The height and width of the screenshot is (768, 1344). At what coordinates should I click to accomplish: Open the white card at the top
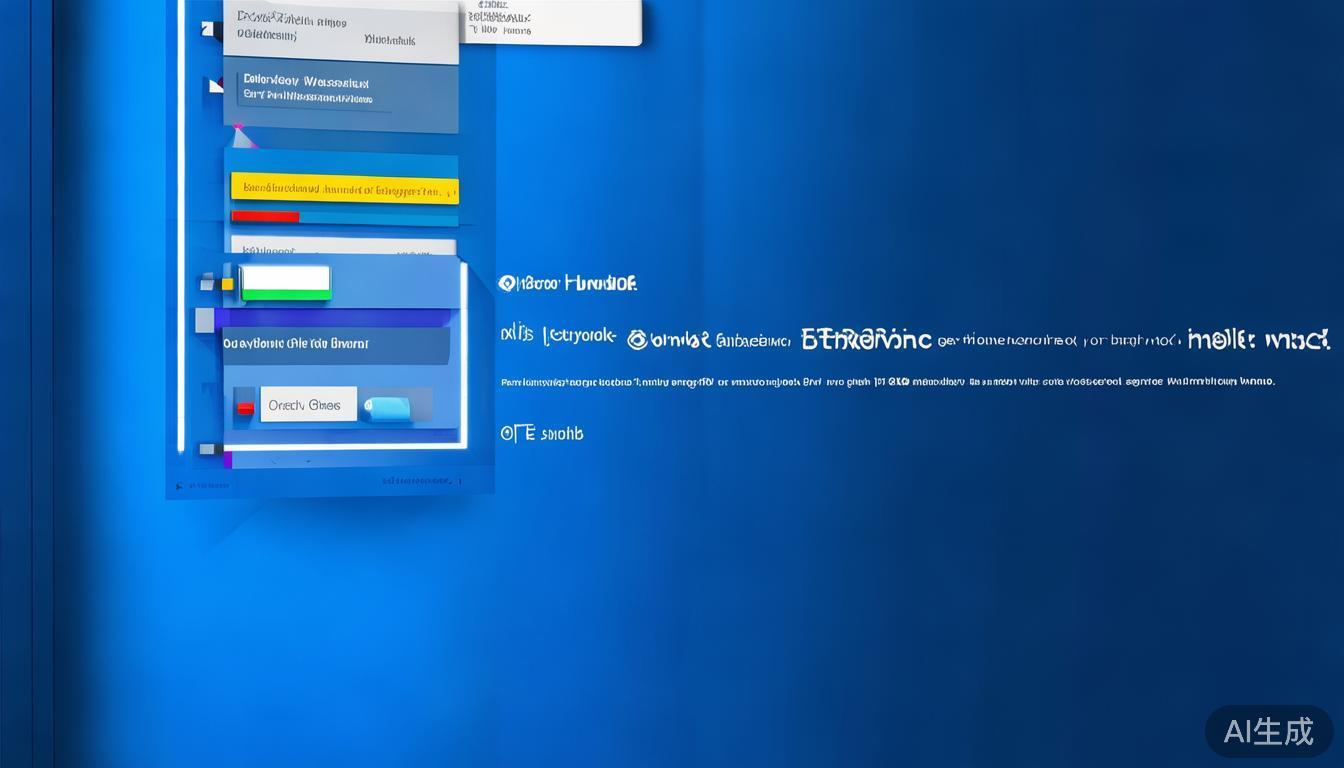pos(550,22)
